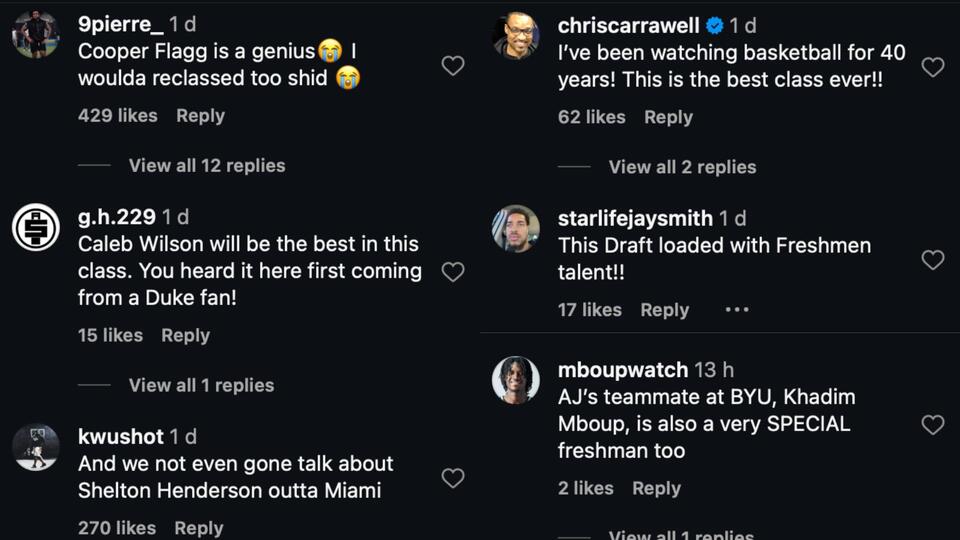960x540 pixels.
Task: Like 9pierre_'s Cooper Flagg comment
Action: point(453,66)
